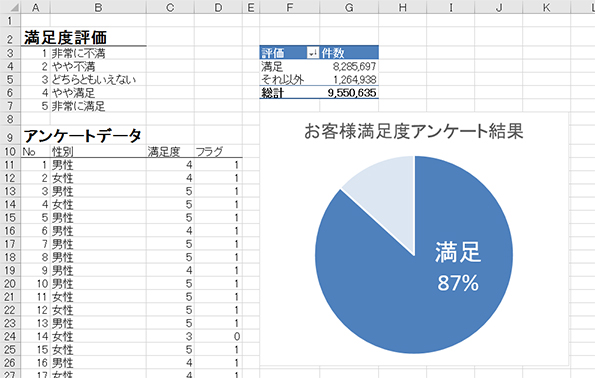The image size is (595, 378).
Task: Select the それ以外 row label
Action: pos(282,79)
